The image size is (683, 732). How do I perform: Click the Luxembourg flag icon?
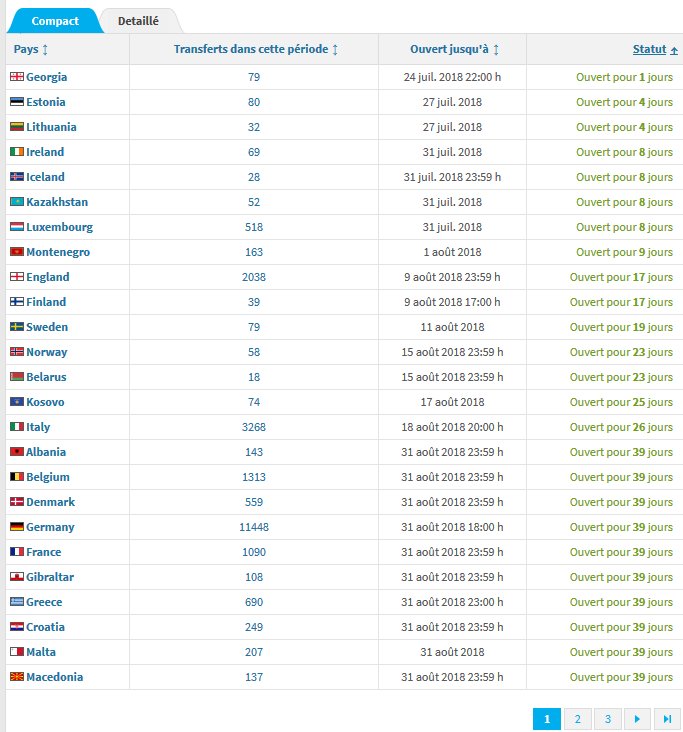pyautogui.click(x=17, y=227)
